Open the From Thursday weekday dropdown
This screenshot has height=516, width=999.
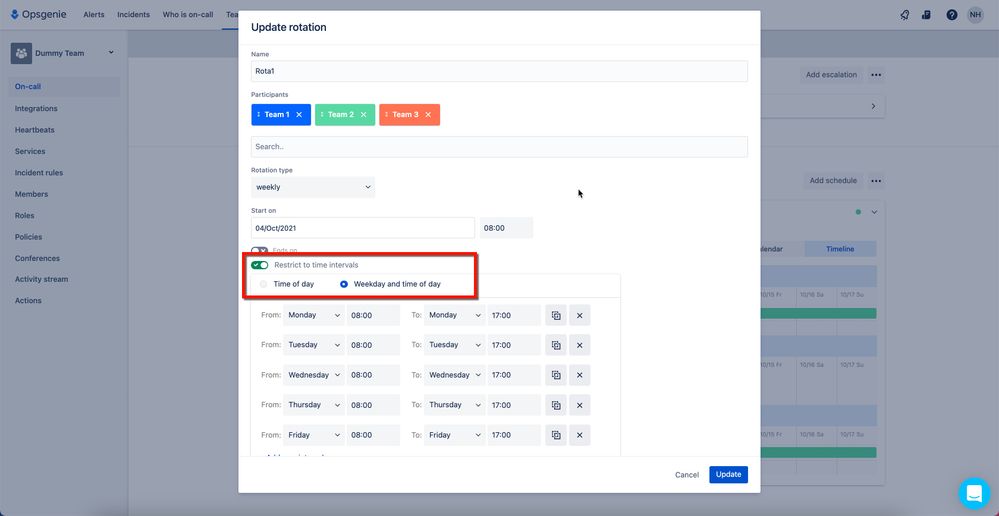click(x=313, y=405)
